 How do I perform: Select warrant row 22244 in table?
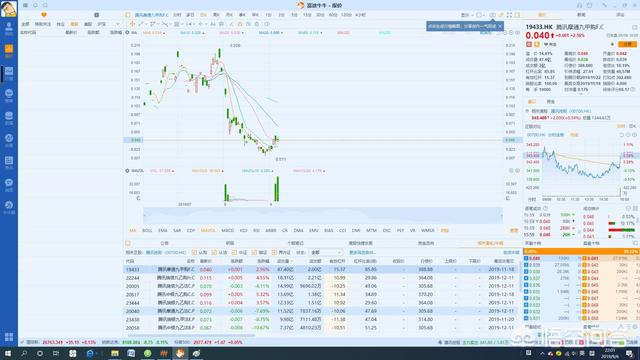pyautogui.click(x=321, y=278)
